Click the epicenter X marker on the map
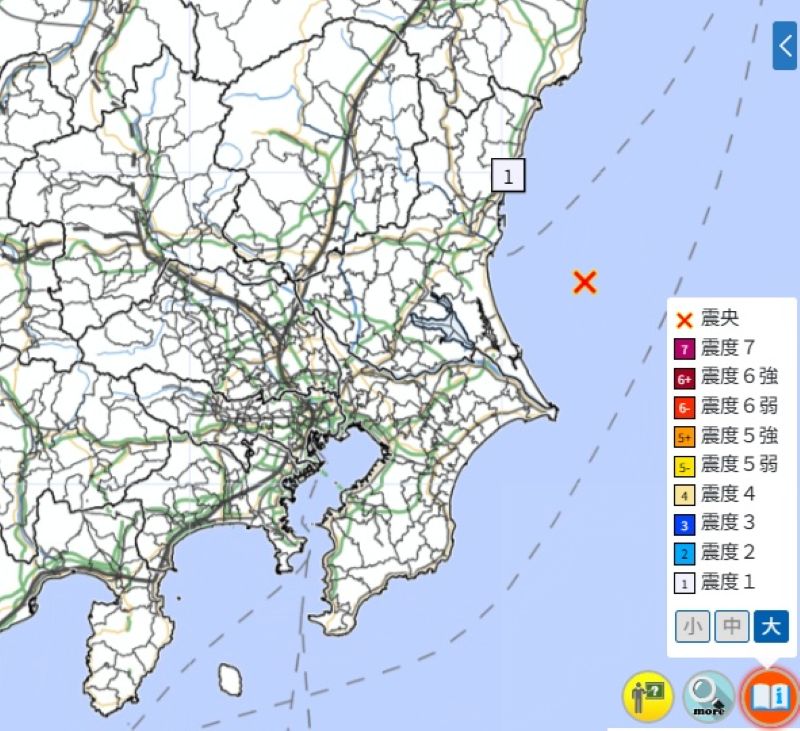 pyautogui.click(x=585, y=282)
